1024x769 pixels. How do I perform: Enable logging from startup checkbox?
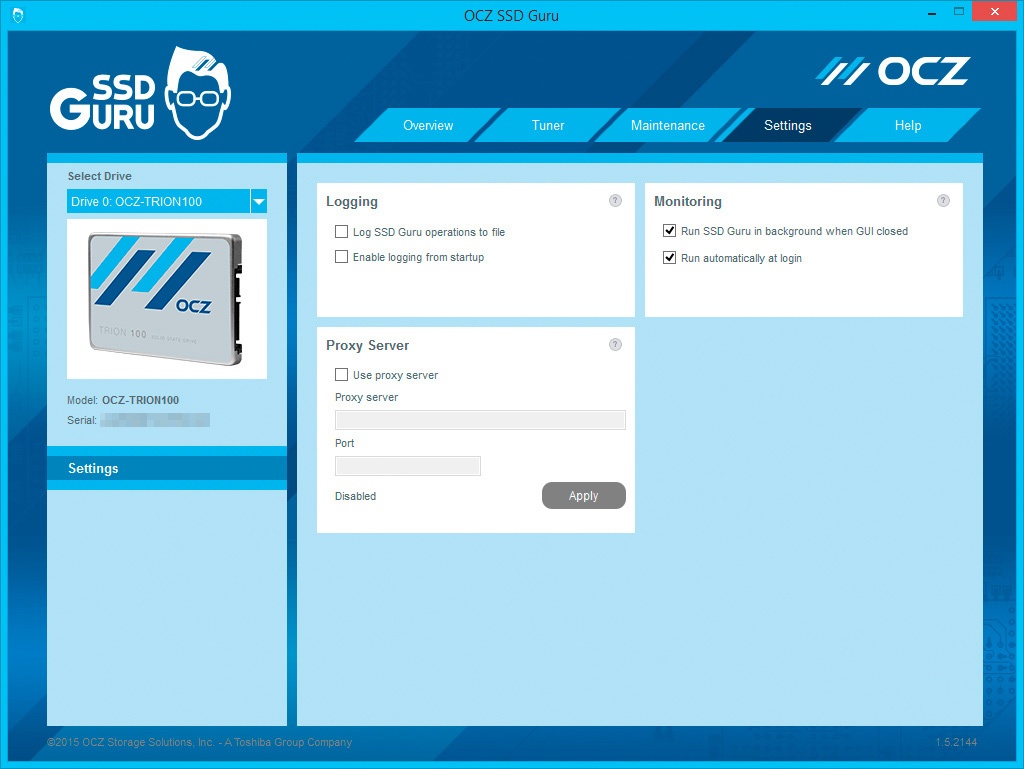click(341, 257)
